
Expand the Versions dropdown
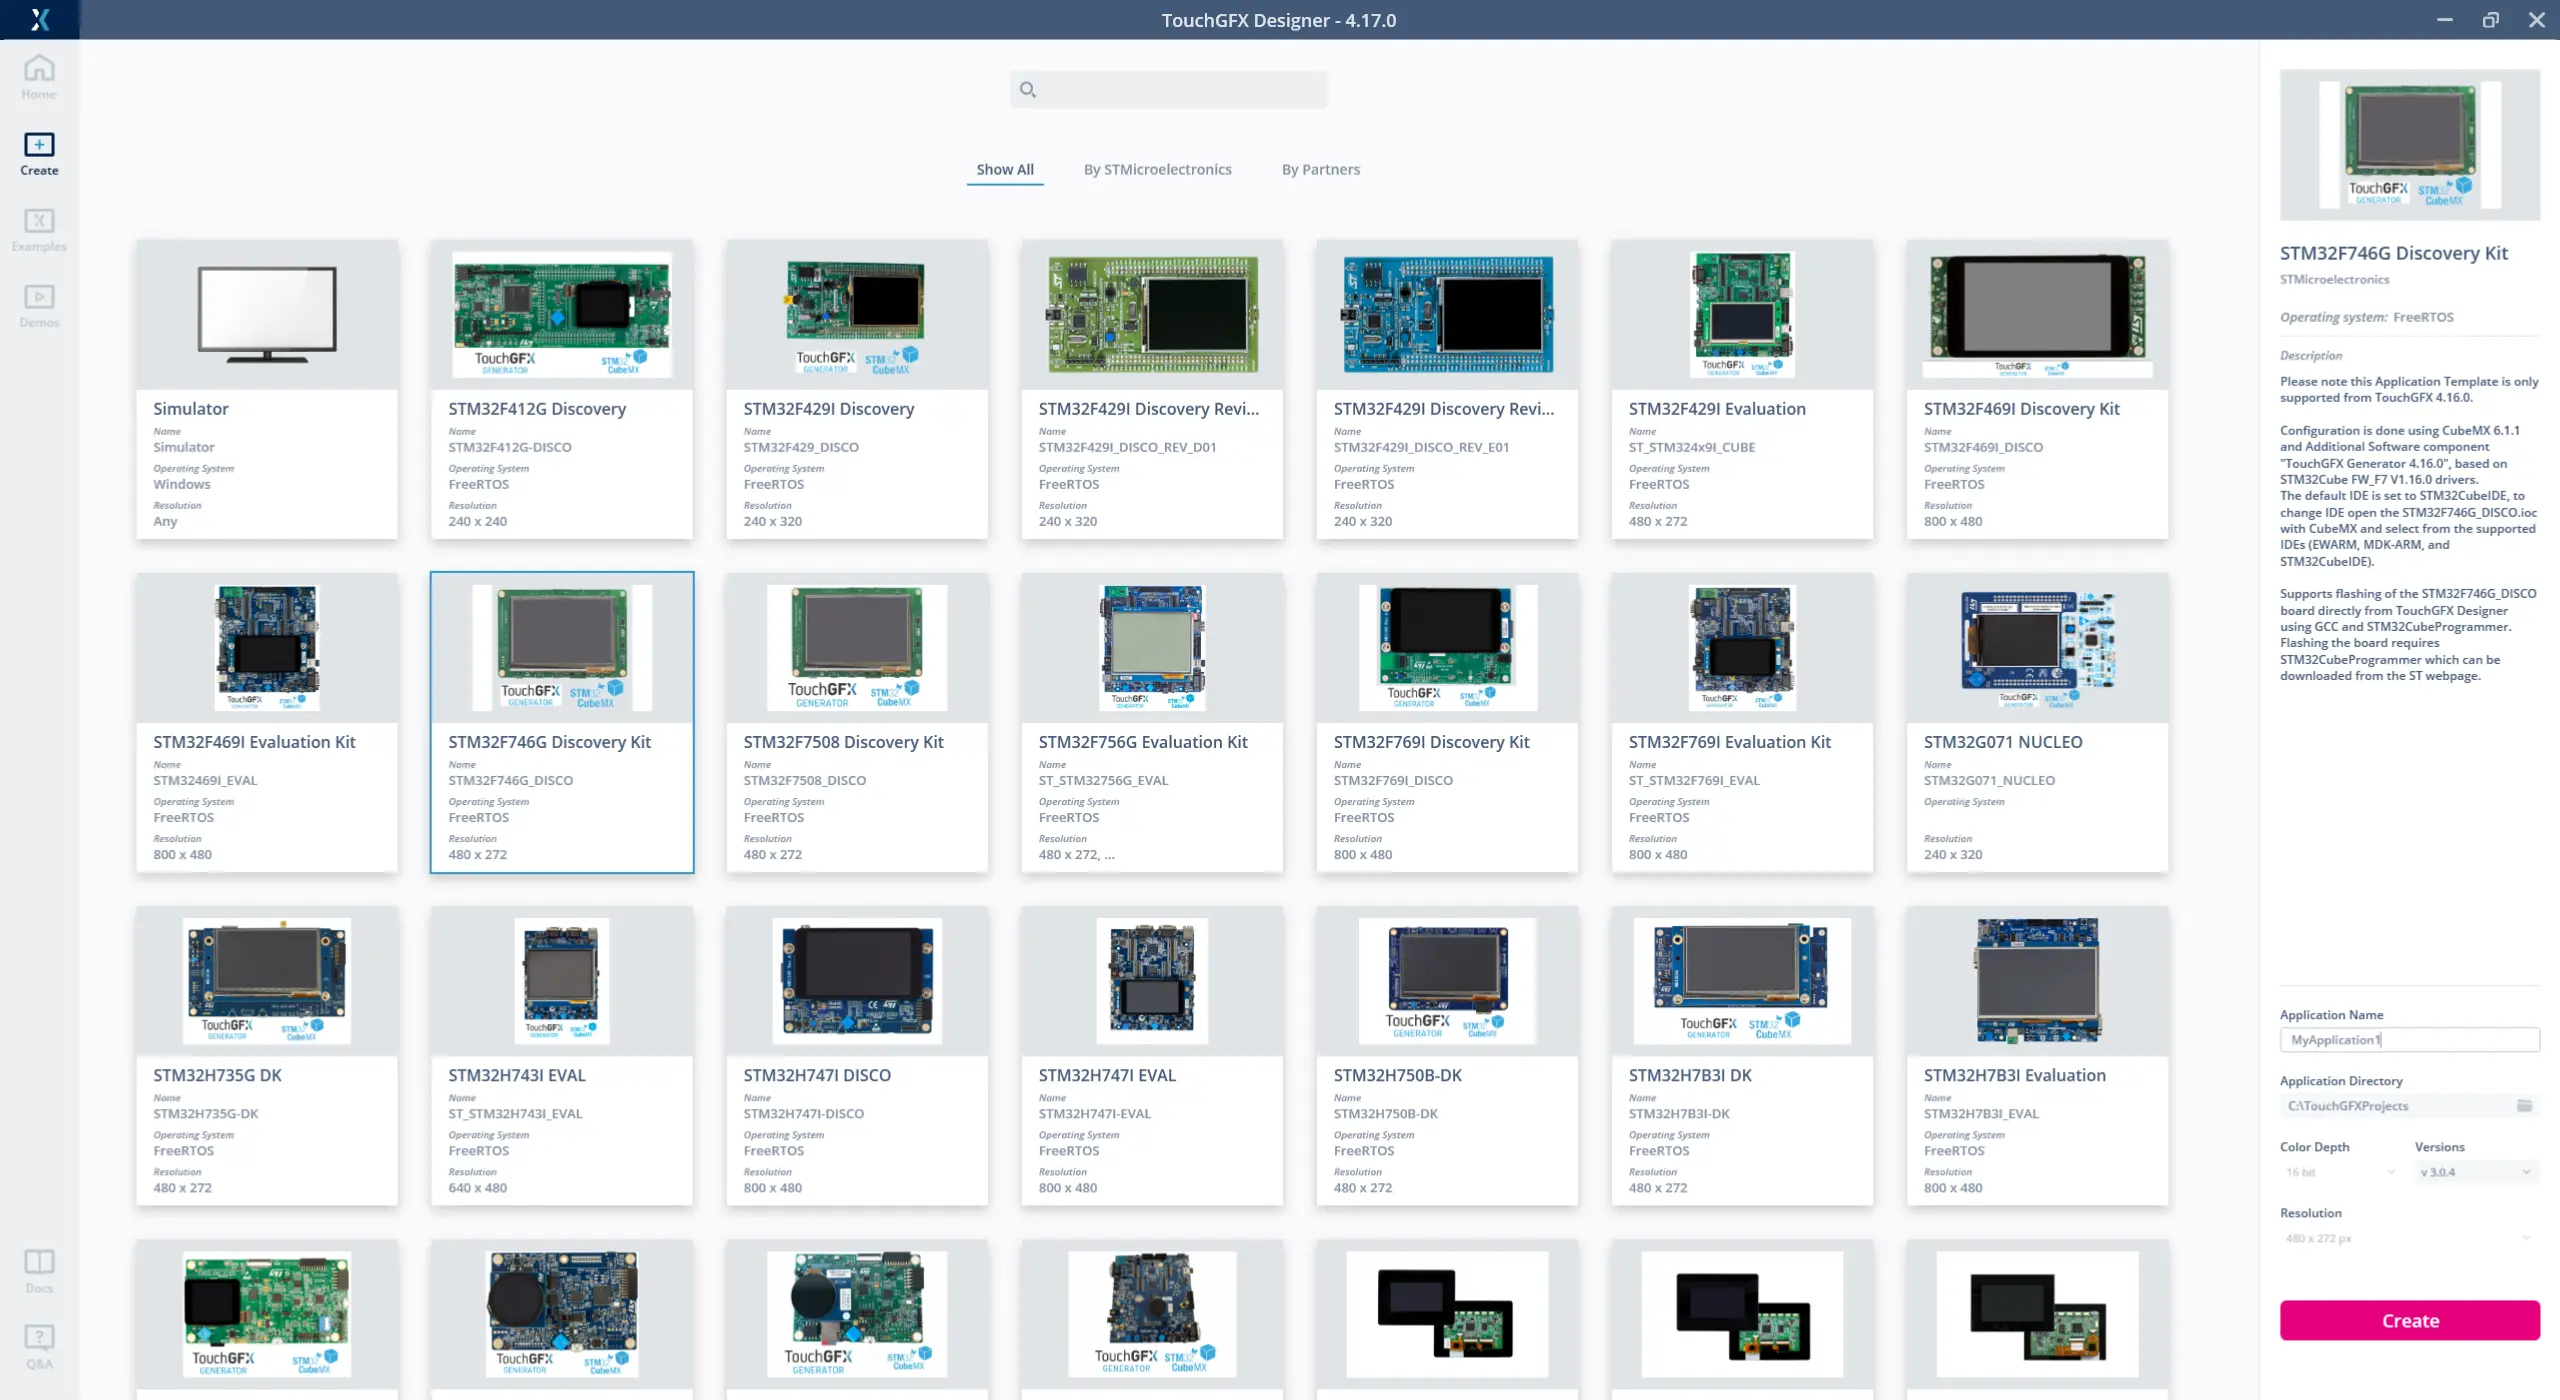(x=2475, y=1172)
